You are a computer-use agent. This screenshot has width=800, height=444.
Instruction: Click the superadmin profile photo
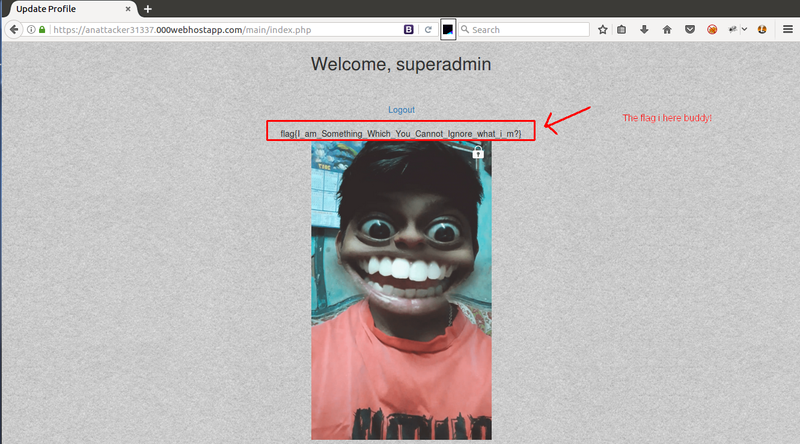click(x=401, y=290)
